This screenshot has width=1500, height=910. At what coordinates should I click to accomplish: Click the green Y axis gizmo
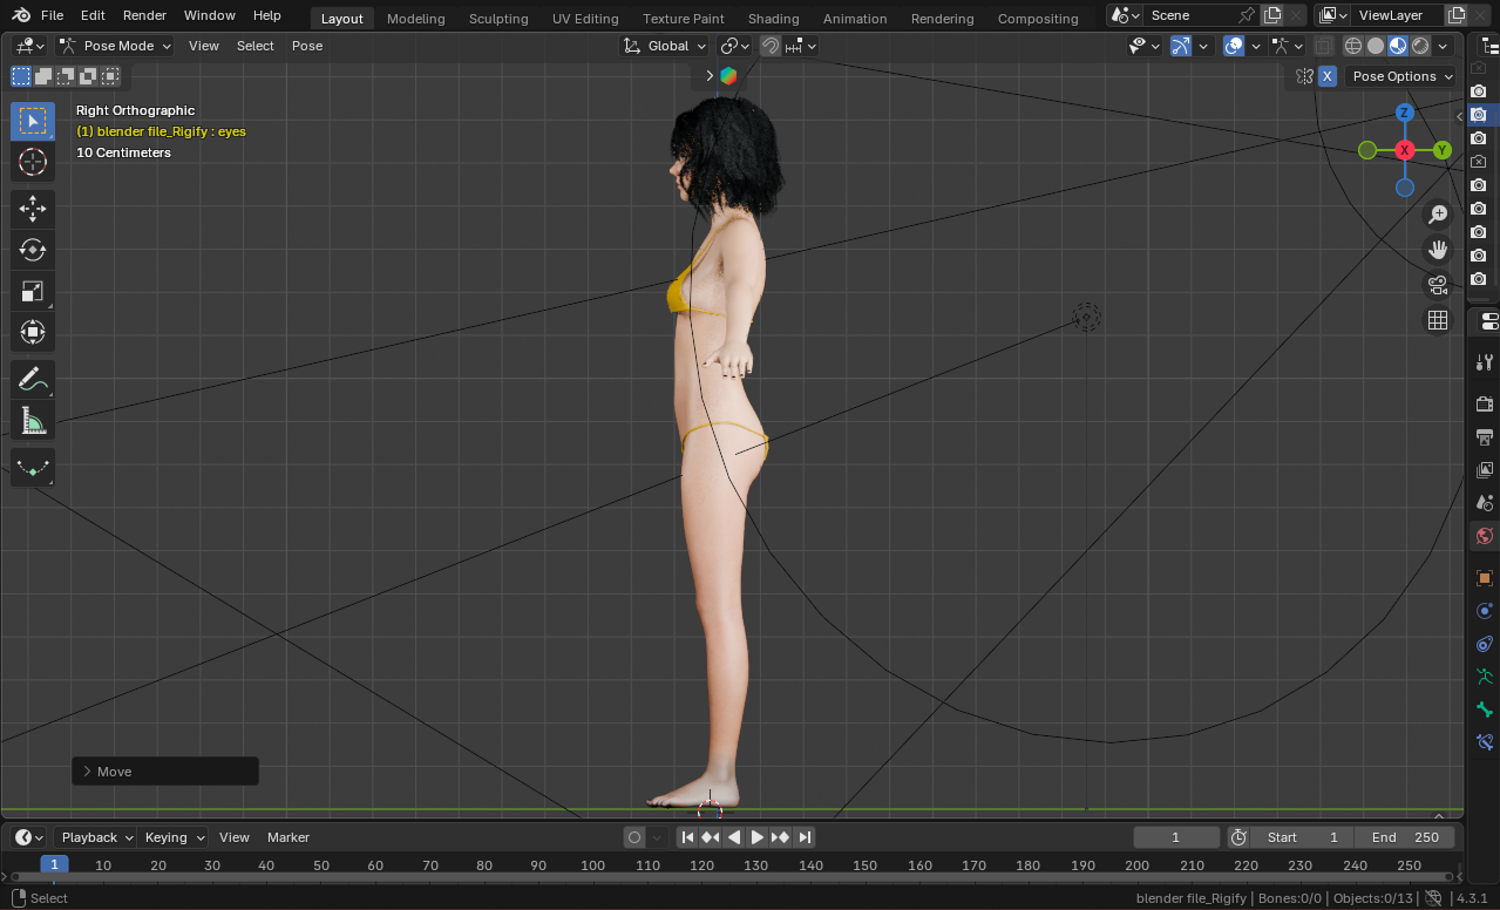[x=1442, y=150]
